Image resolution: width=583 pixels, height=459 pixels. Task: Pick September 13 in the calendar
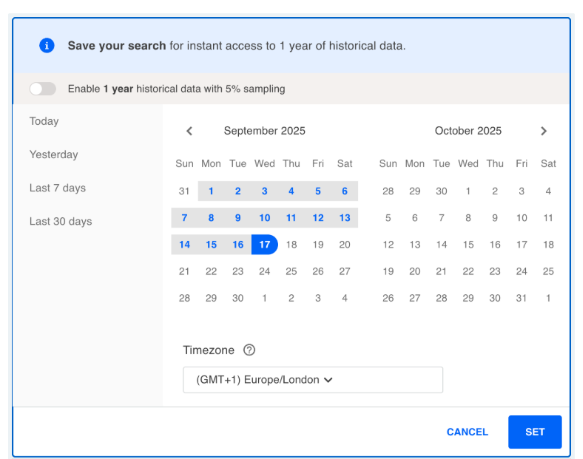(345, 218)
